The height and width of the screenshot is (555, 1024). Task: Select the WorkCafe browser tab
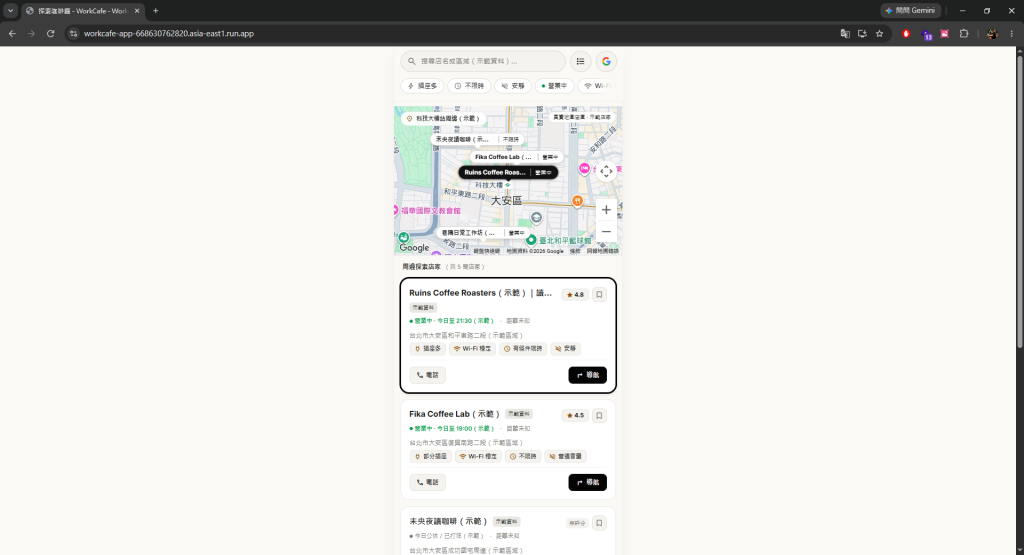point(82,11)
